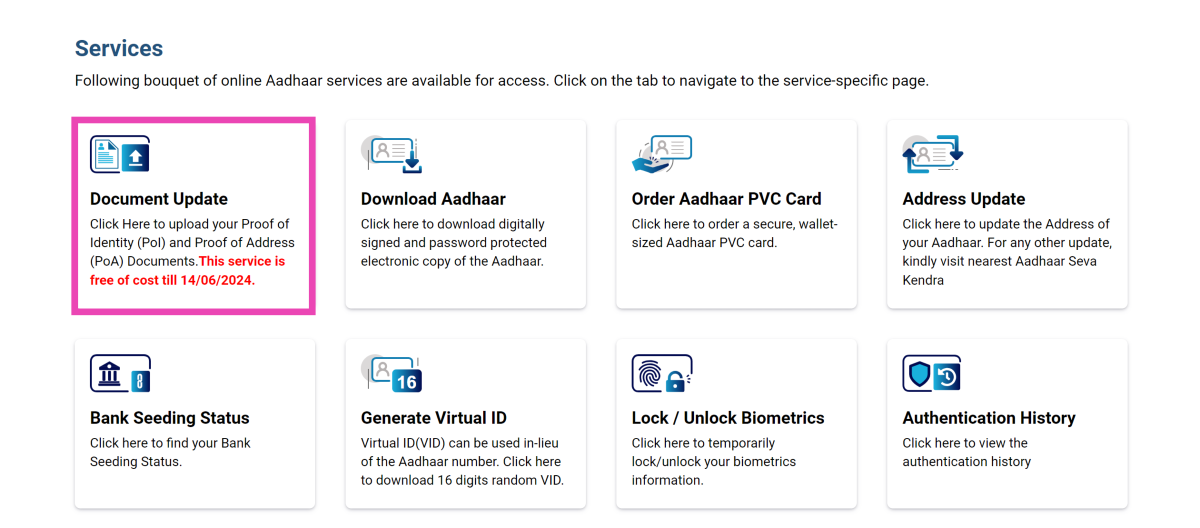The height and width of the screenshot is (528, 1200).
Task: Open the Download Aadhaar heading
Action: (433, 199)
